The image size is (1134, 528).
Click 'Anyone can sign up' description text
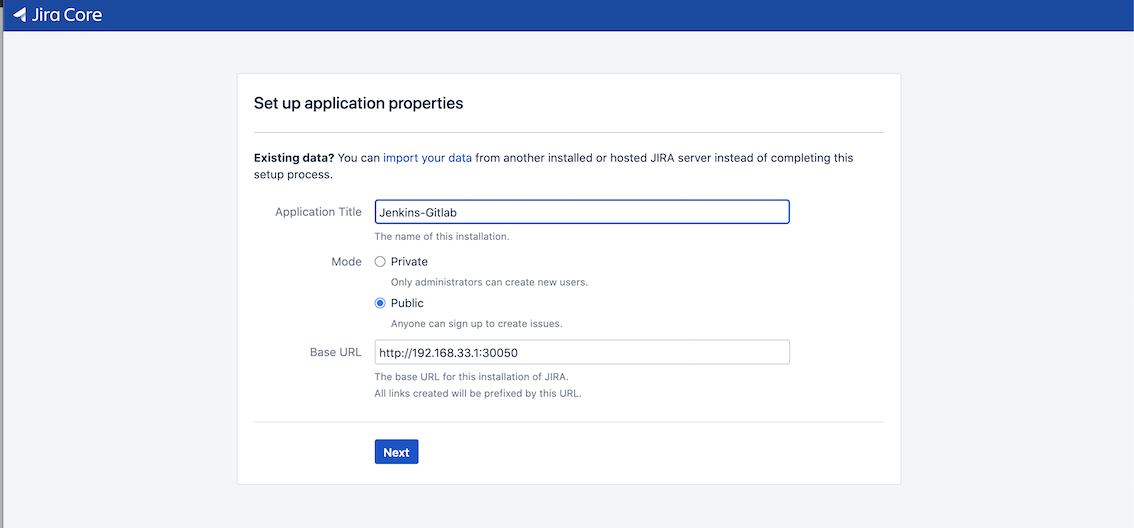[476, 324]
